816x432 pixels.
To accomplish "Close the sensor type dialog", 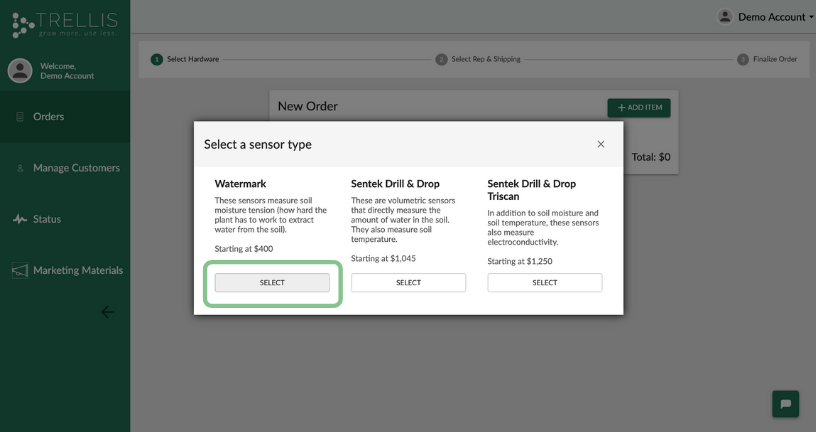I will click(601, 144).
